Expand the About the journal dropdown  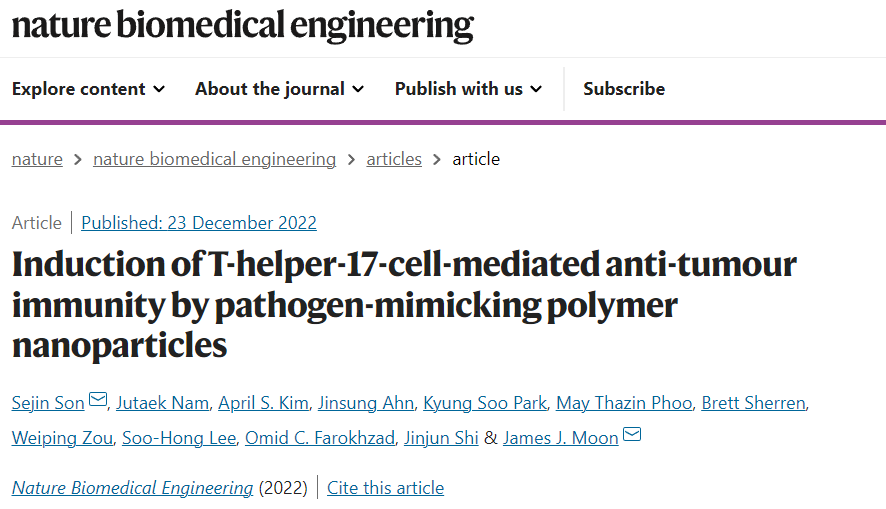coord(280,89)
